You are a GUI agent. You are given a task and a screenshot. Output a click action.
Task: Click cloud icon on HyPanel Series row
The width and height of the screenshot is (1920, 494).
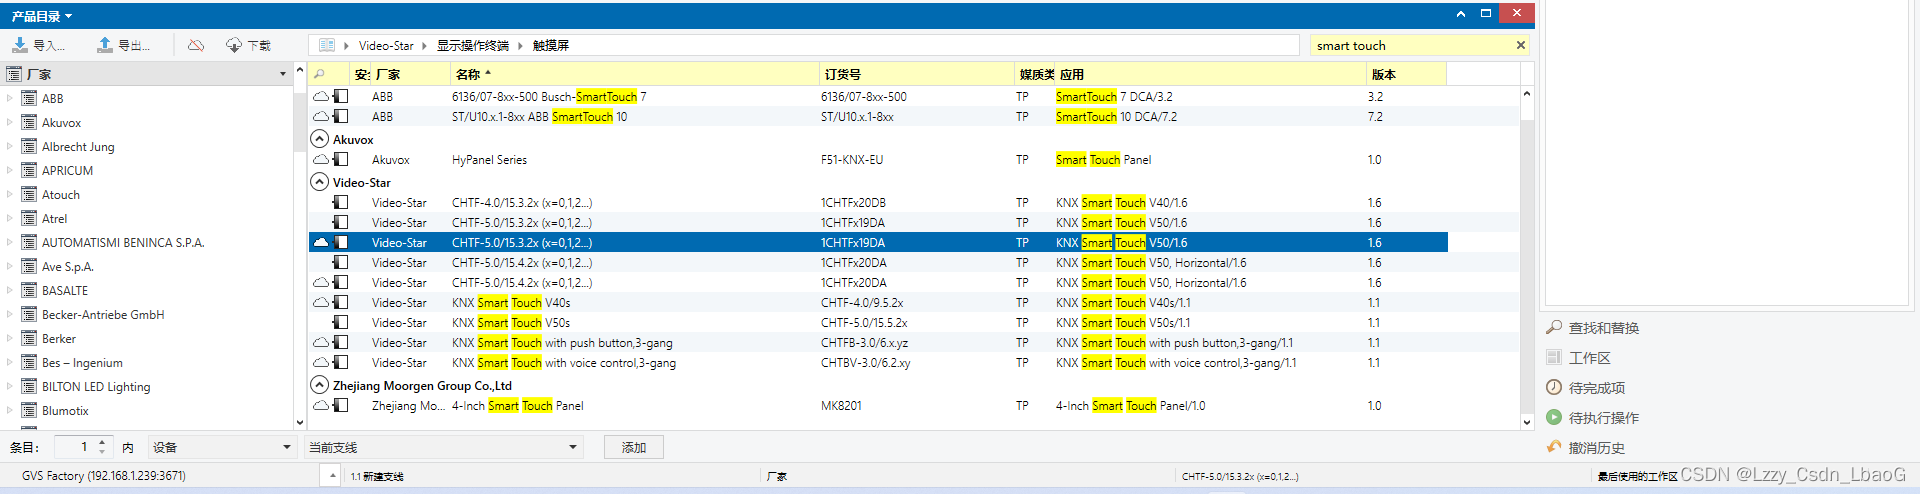321,160
